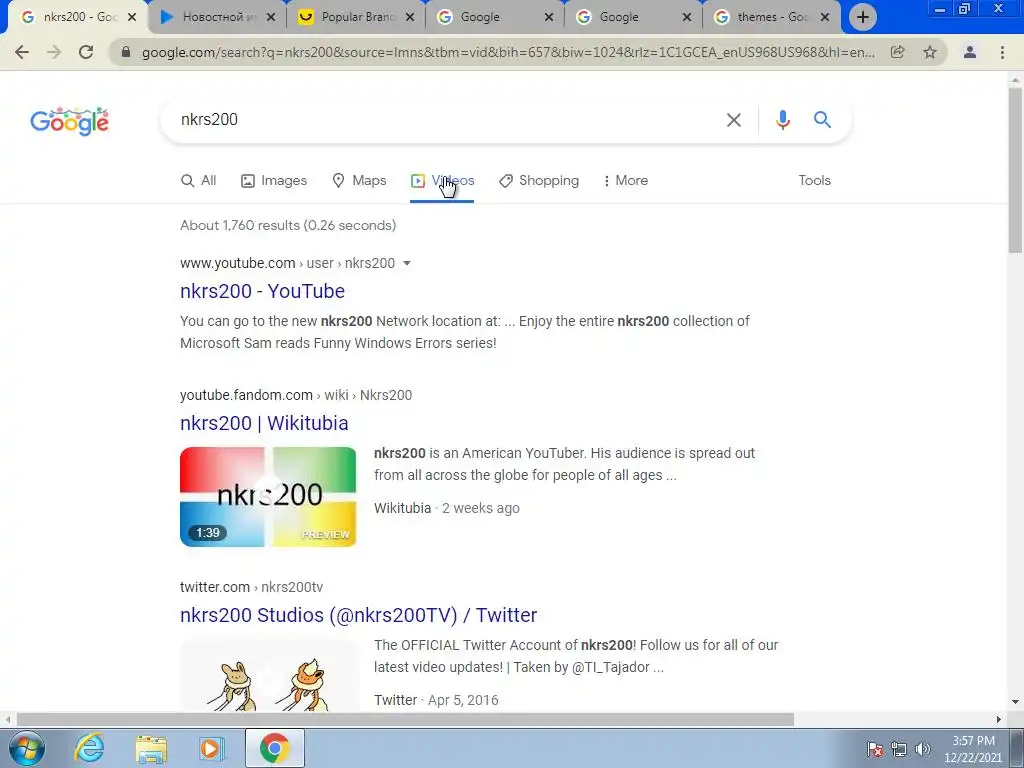Viewport: 1024px width, 768px height.
Task: Click the browser Forward arrow
Action: pyautogui.click(x=54, y=52)
